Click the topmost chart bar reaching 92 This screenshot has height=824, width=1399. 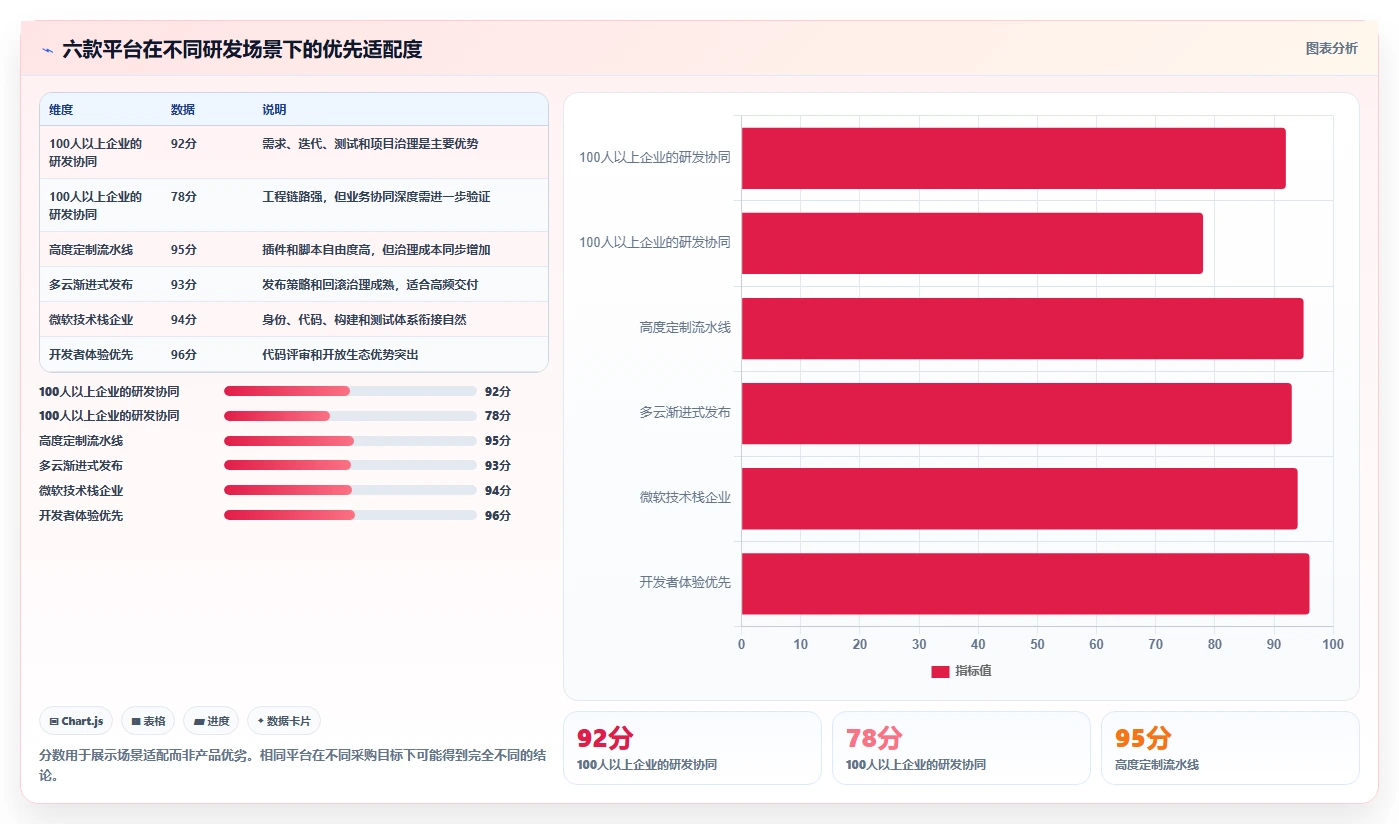click(1013, 158)
